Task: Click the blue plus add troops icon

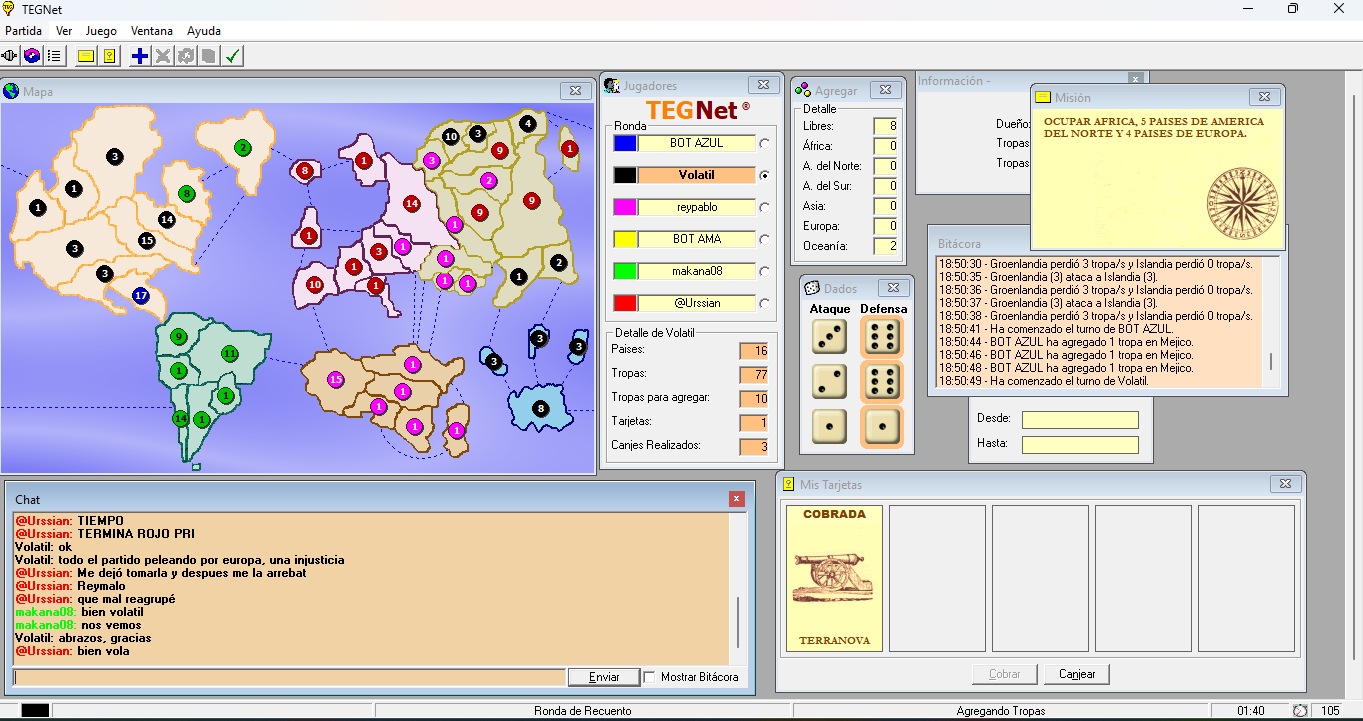Action: [141, 56]
